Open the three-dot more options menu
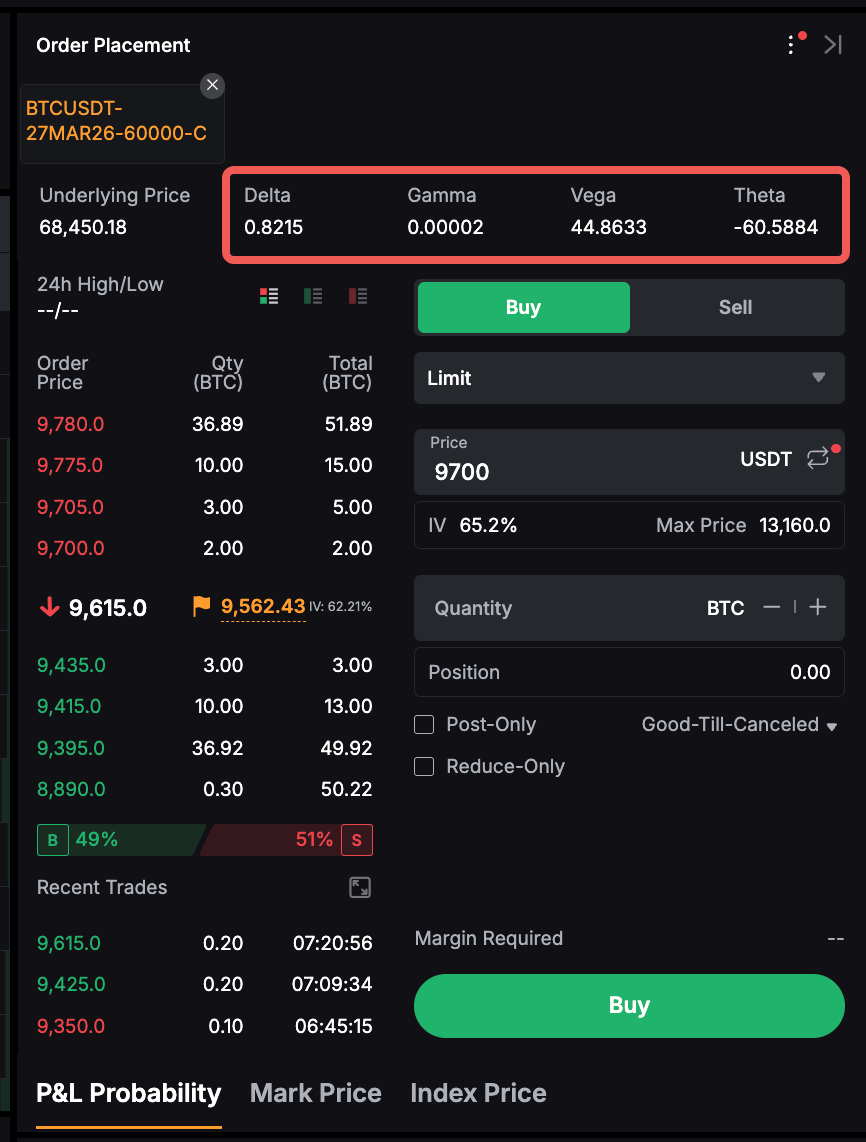Screen dimensions: 866x1142 (x=791, y=45)
